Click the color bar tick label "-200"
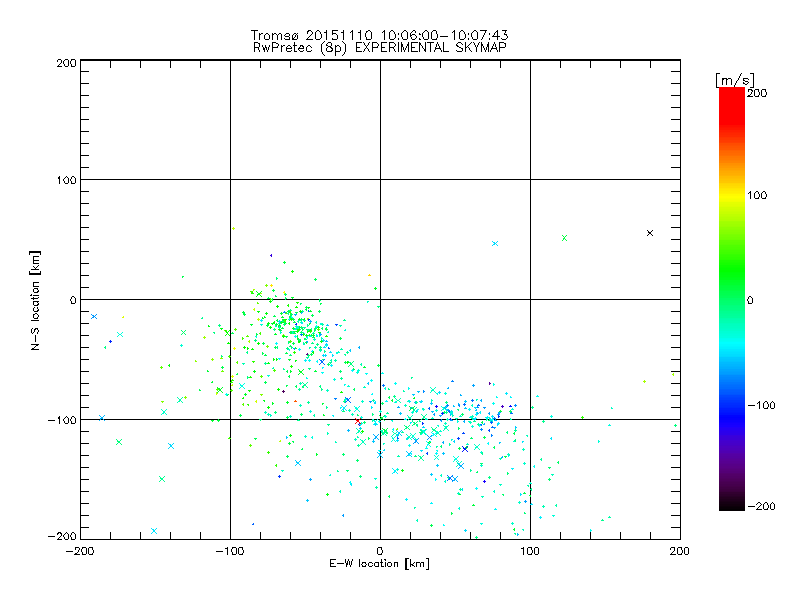This screenshot has height=600, width=800. (761, 506)
